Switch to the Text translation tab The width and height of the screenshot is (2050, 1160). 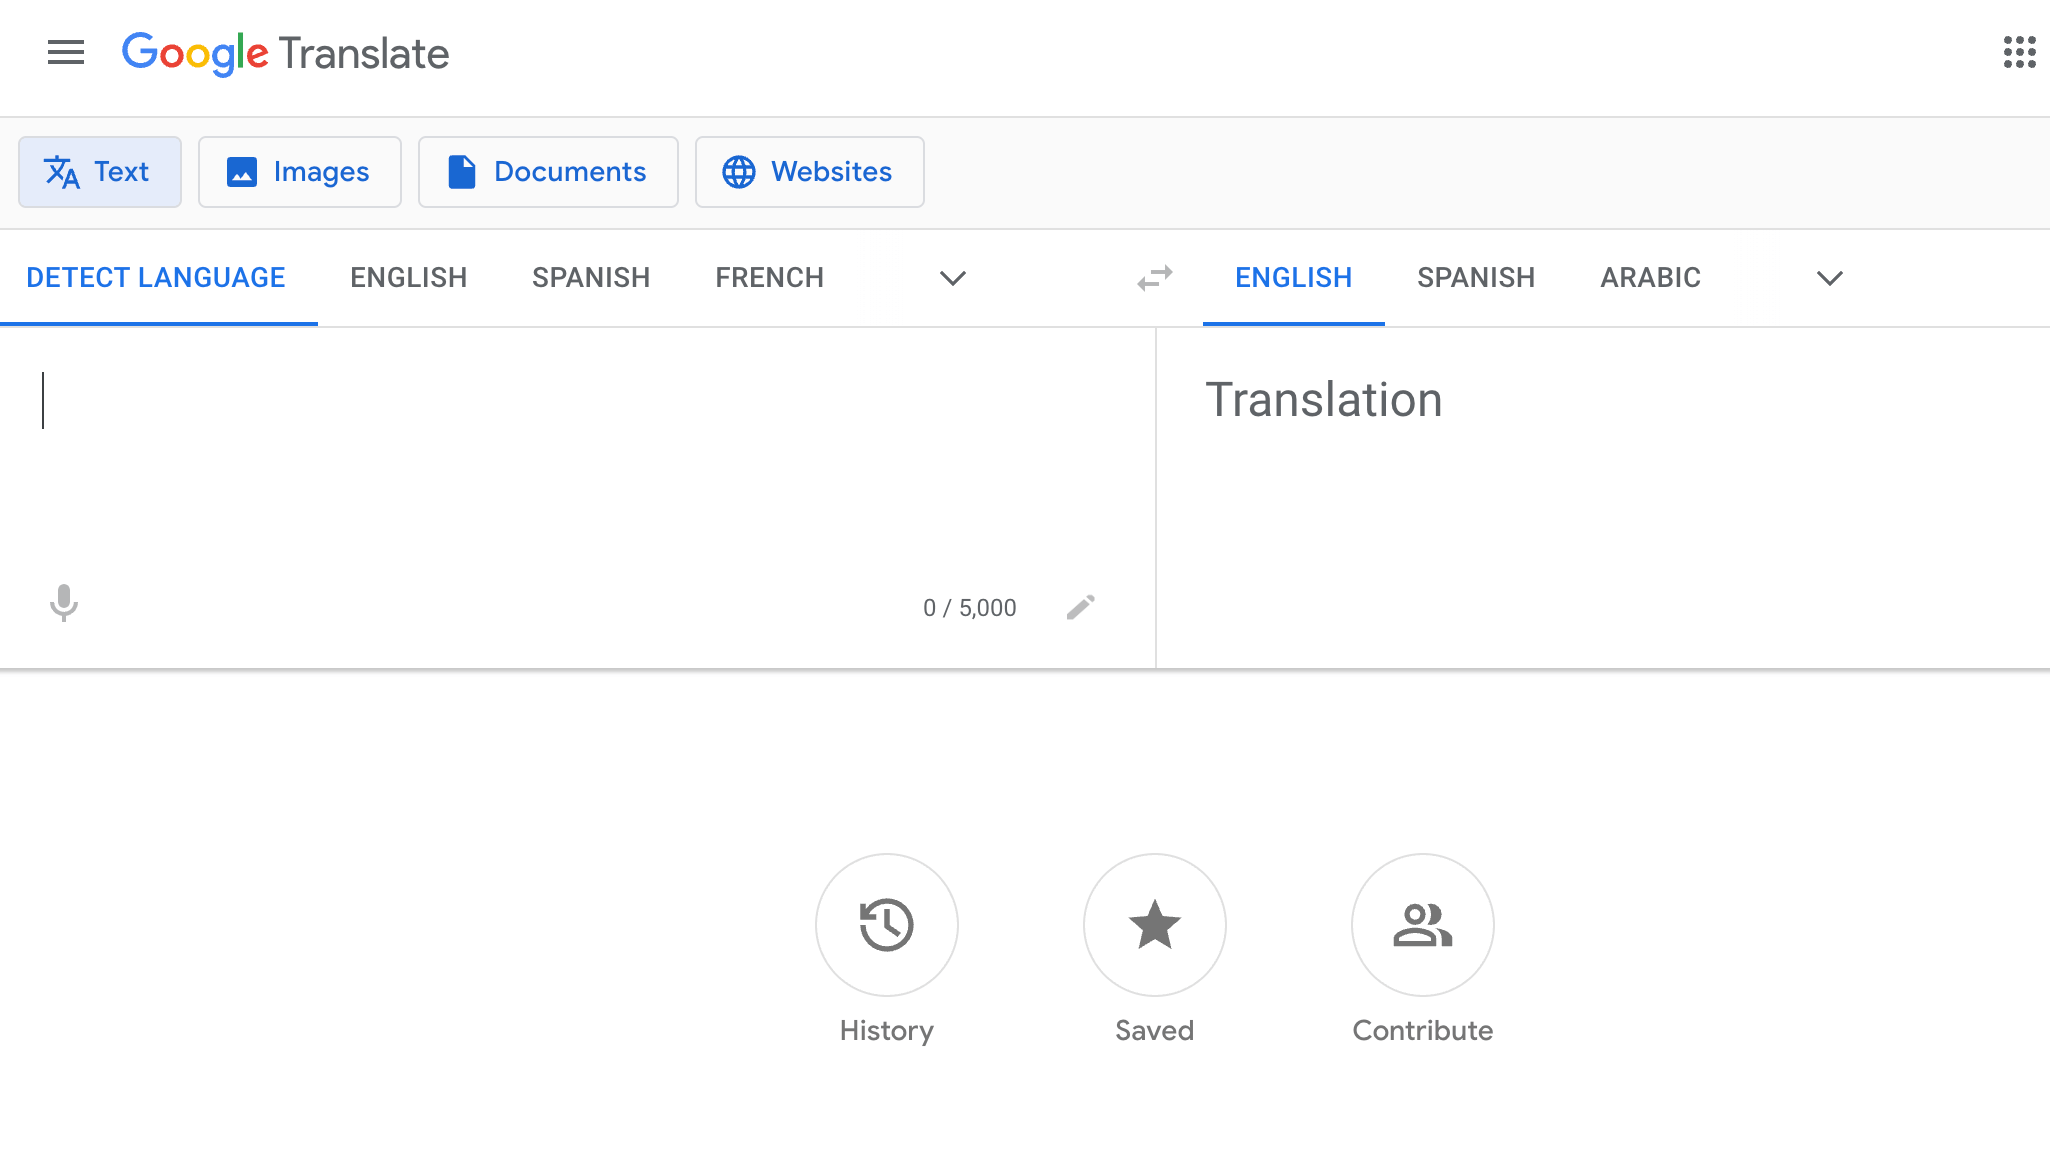(100, 171)
